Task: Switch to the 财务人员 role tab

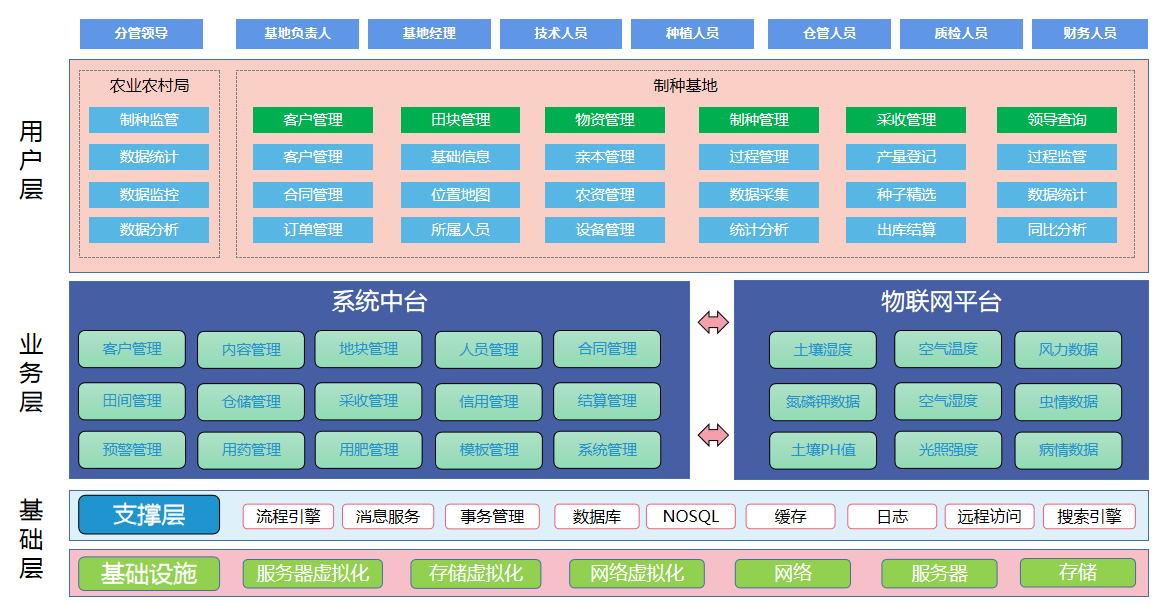Action: (1088, 33)
